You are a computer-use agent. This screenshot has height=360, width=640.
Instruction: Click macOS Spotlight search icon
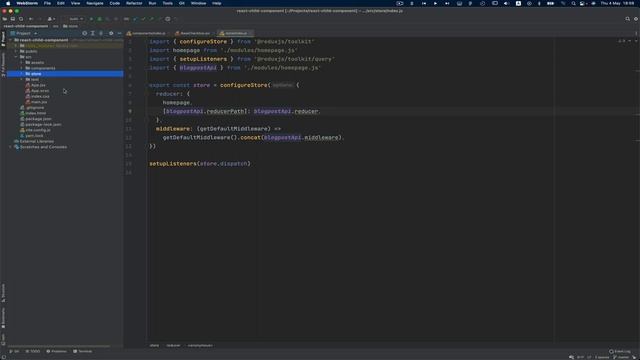click(x=573, y=3)
